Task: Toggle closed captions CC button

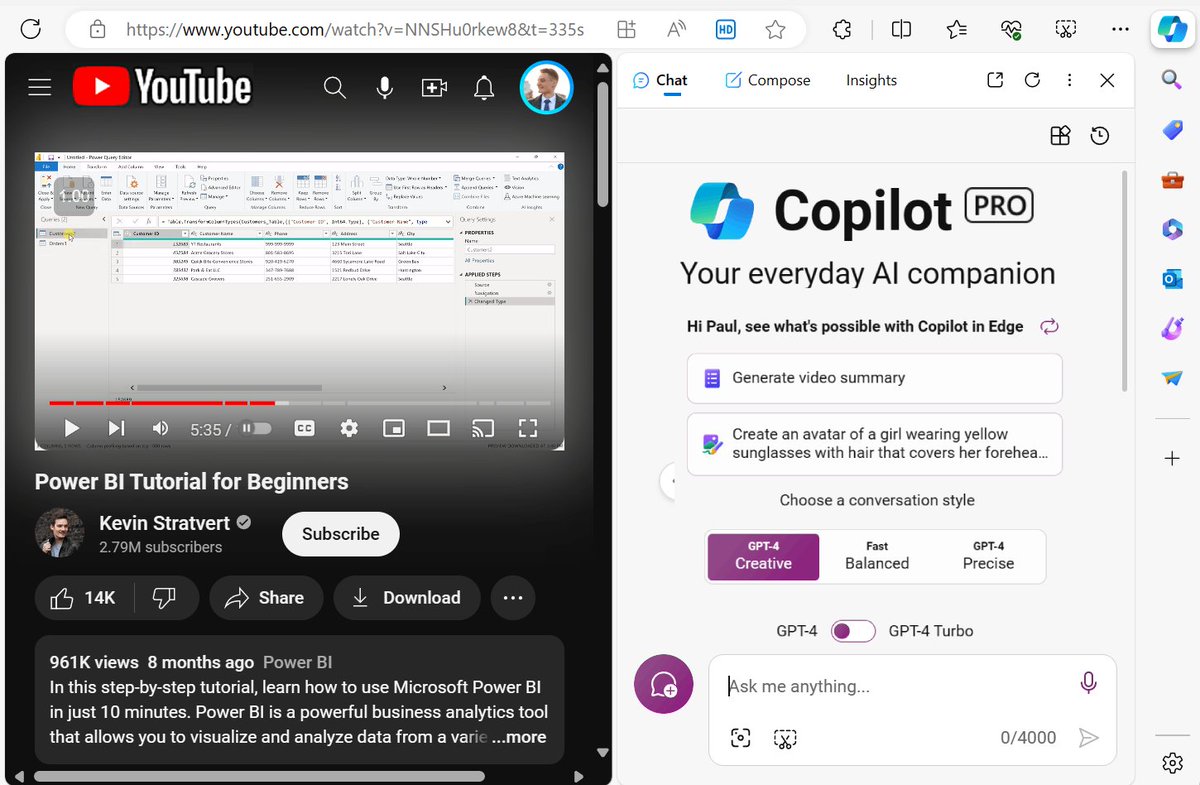Action: (305, 428)
